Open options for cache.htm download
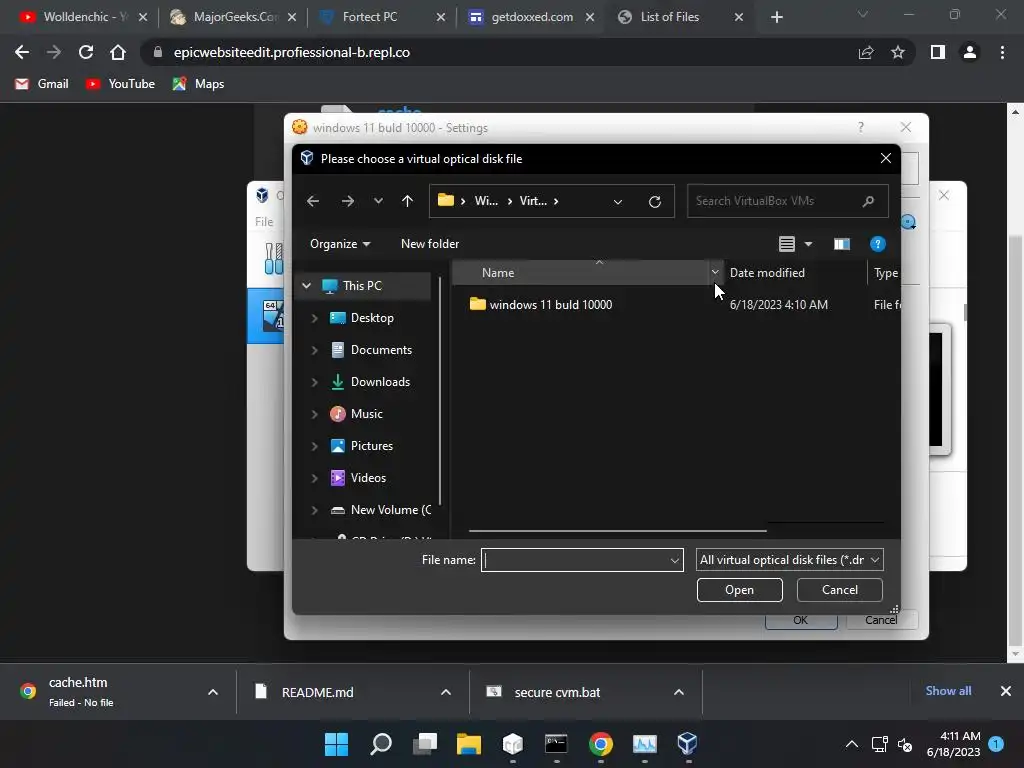Viewport: 1024px width, 768px height. 213,692
